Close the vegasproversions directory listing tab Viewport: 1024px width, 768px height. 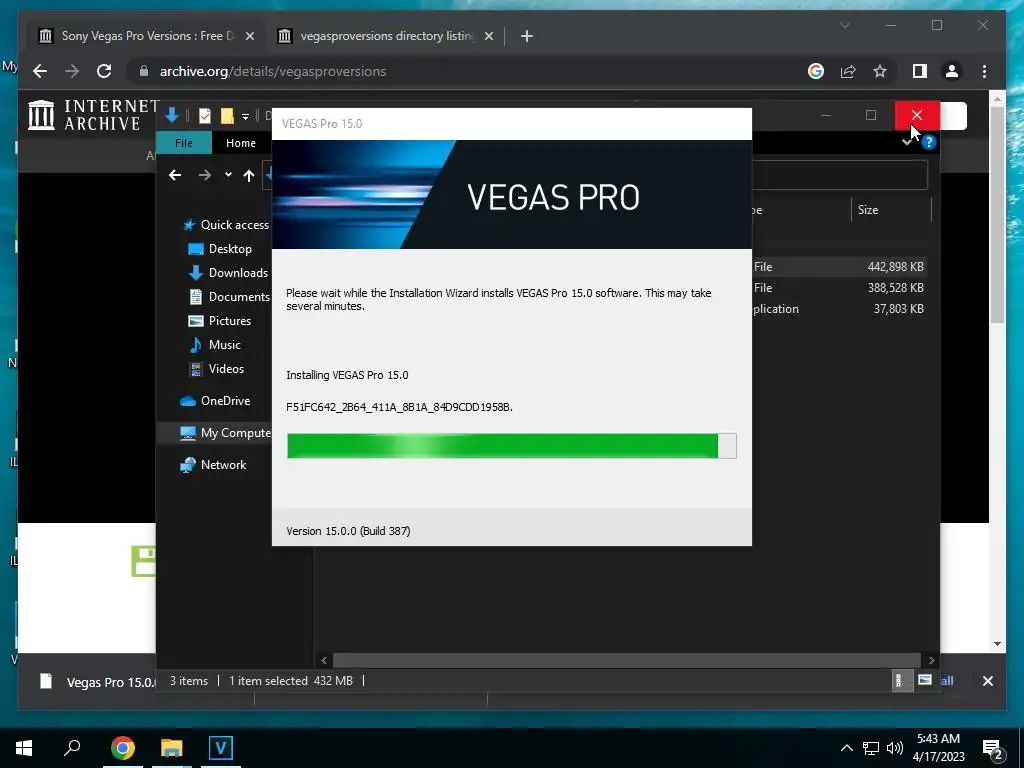[488, 36]
